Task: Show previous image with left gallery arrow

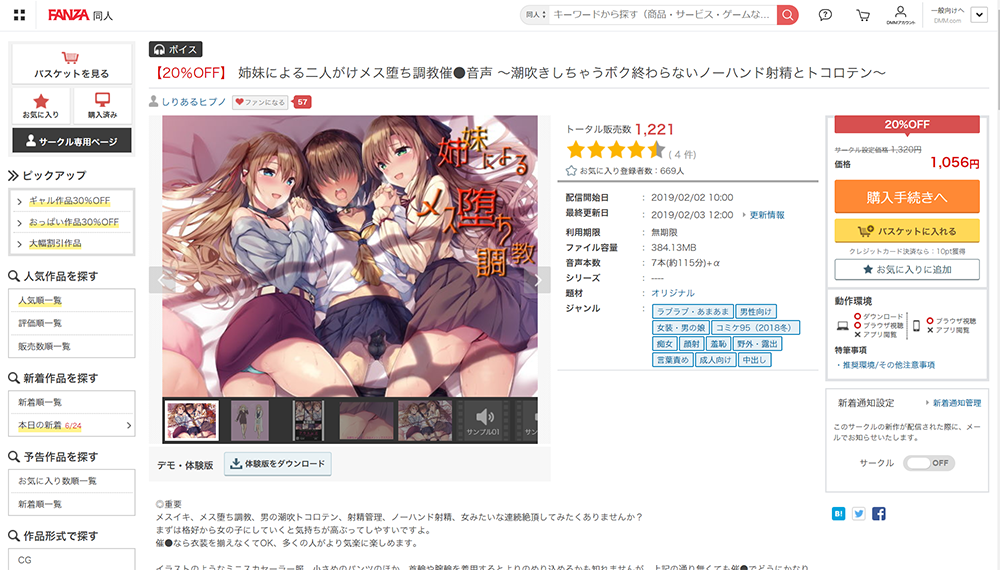Action: pyautogui.click(x=162, y=280)
